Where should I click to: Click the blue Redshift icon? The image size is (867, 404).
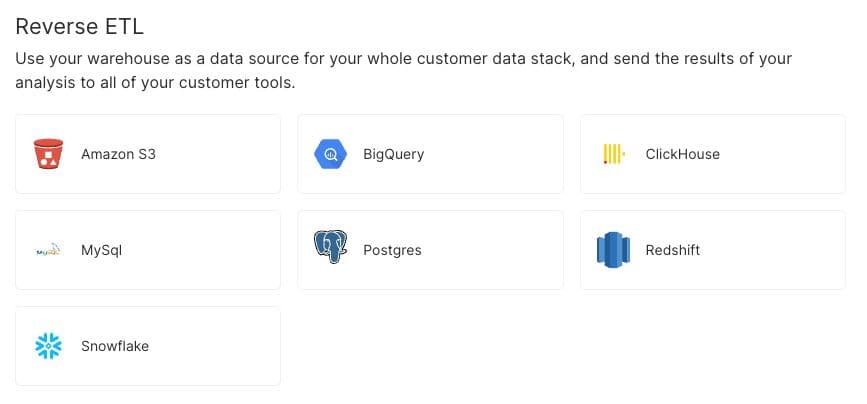[613, 250]
